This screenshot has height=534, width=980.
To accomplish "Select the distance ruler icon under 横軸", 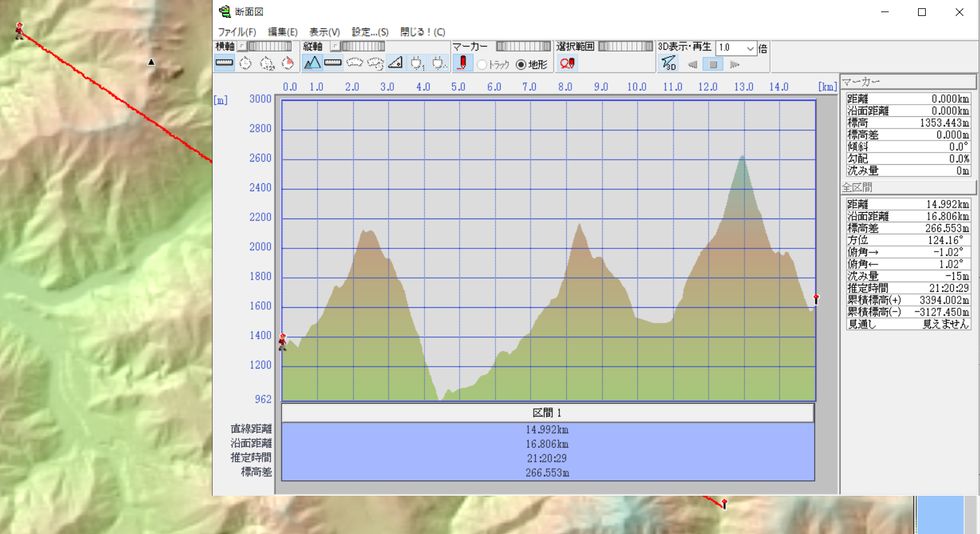I will pyautogui.click(x=224, y=64).
